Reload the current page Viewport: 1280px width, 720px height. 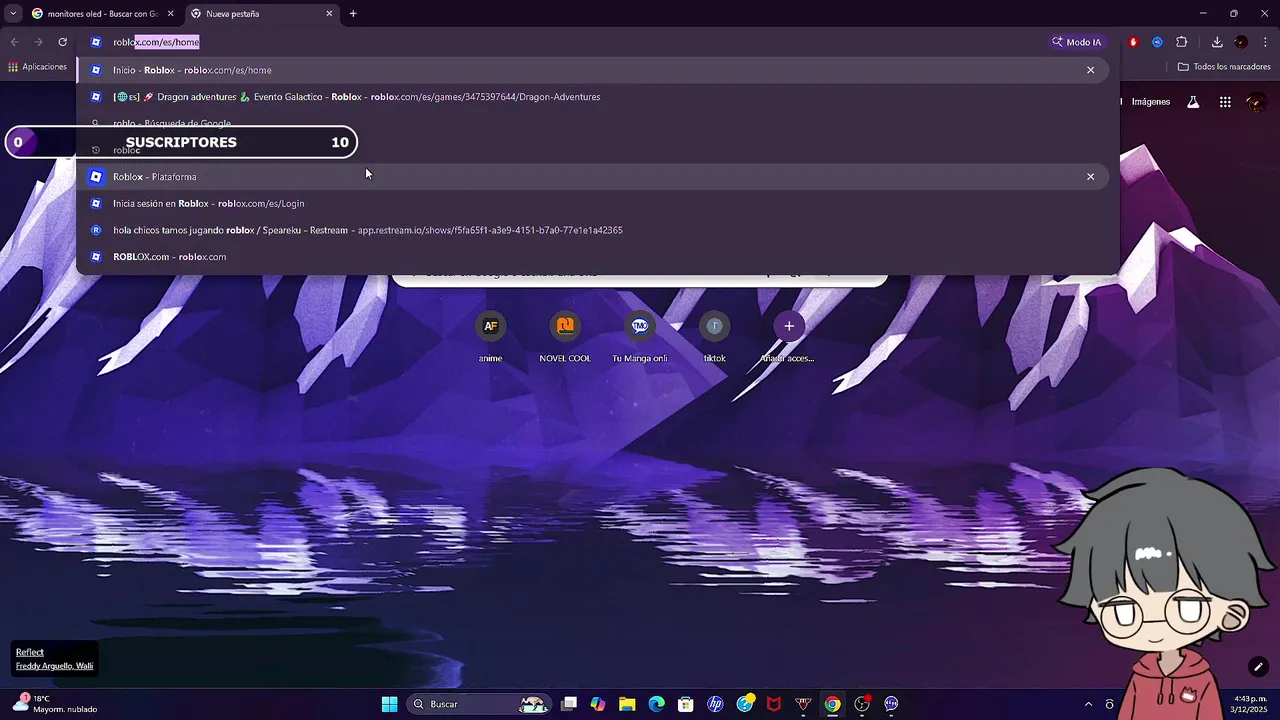62,42
